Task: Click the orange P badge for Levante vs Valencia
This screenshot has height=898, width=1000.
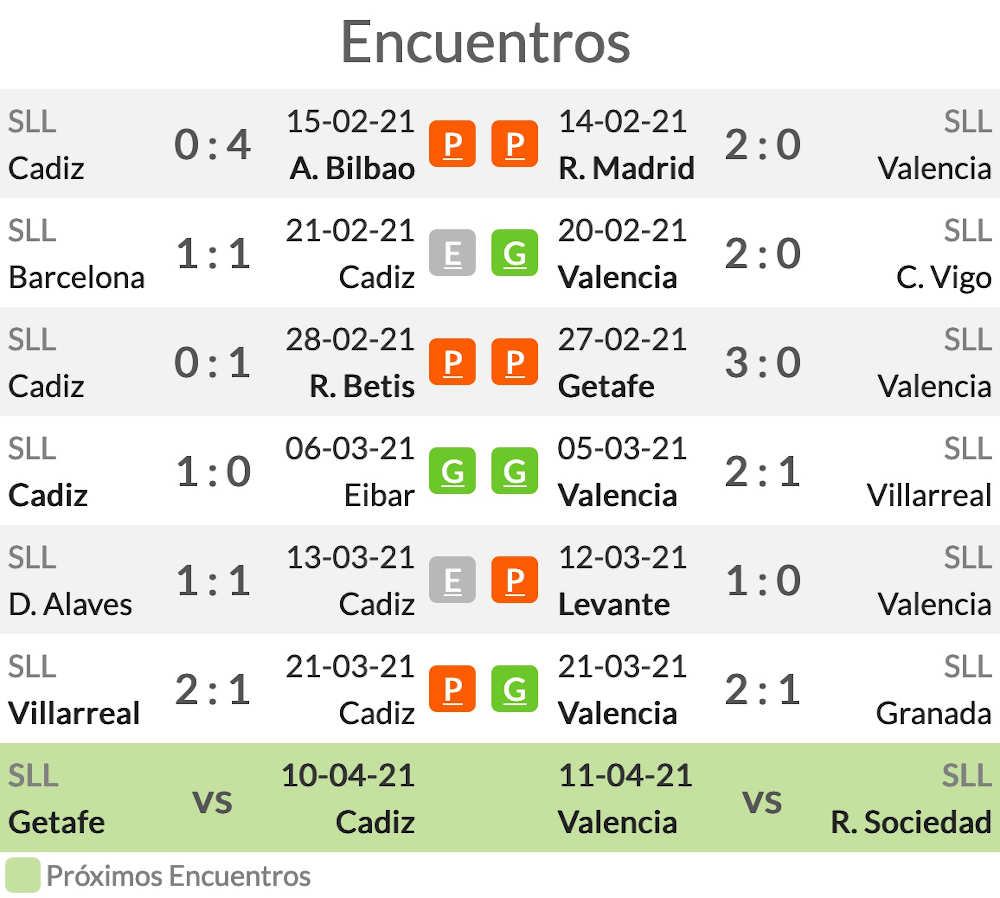Action: point(515,580)
